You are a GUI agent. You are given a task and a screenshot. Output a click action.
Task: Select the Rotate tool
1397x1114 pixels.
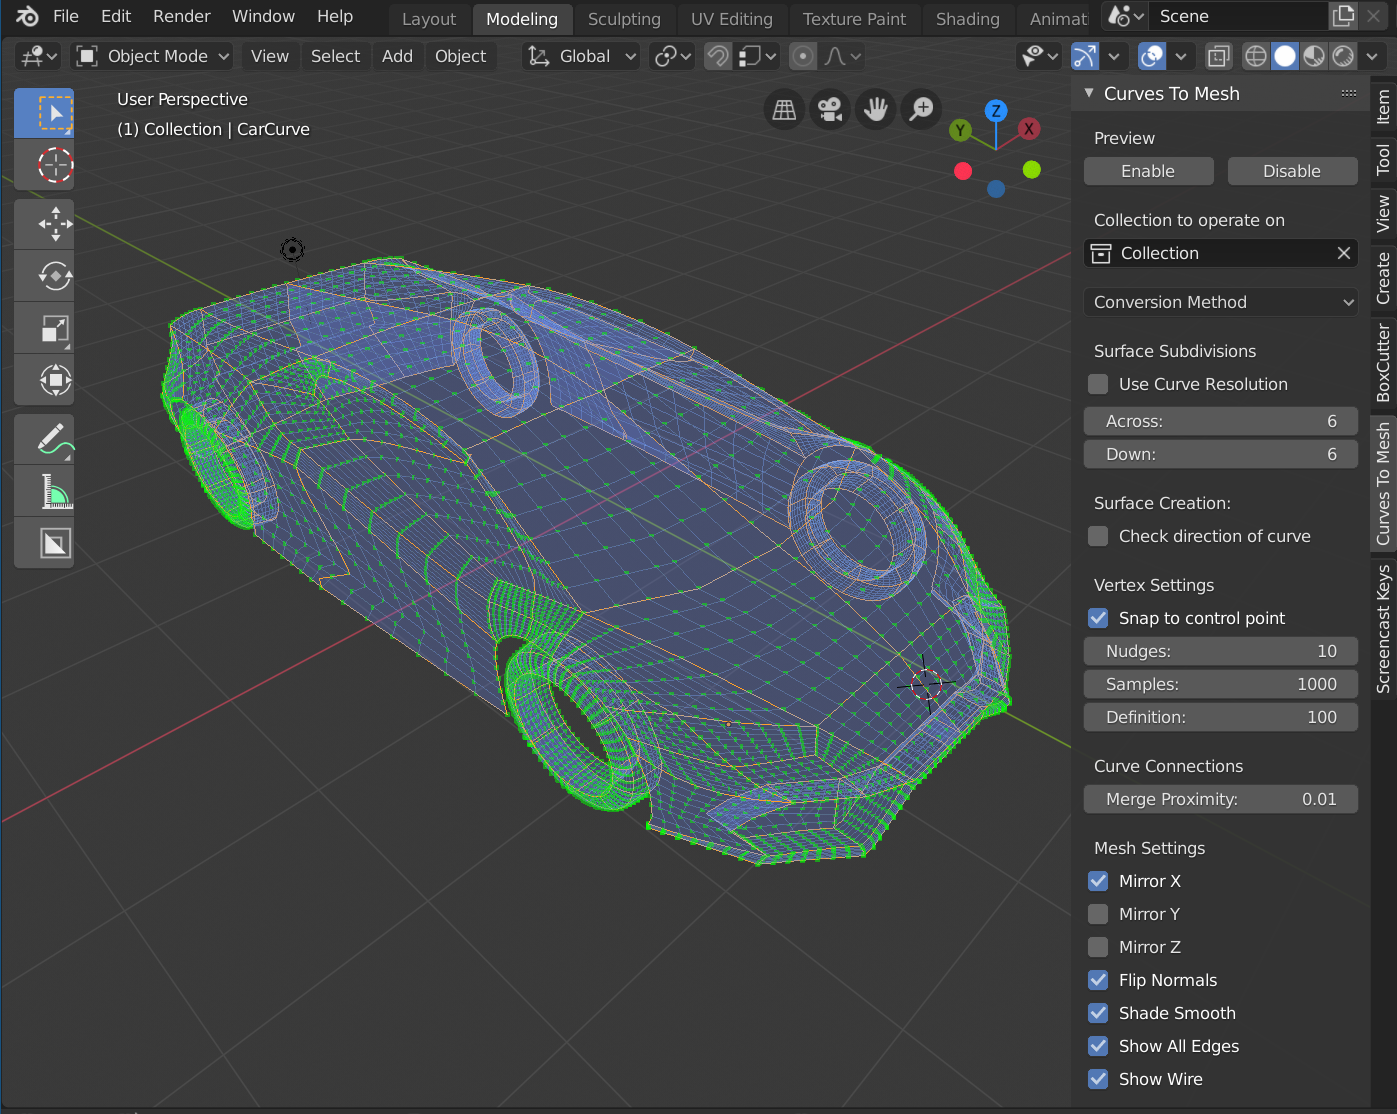(x=44, y=276)
